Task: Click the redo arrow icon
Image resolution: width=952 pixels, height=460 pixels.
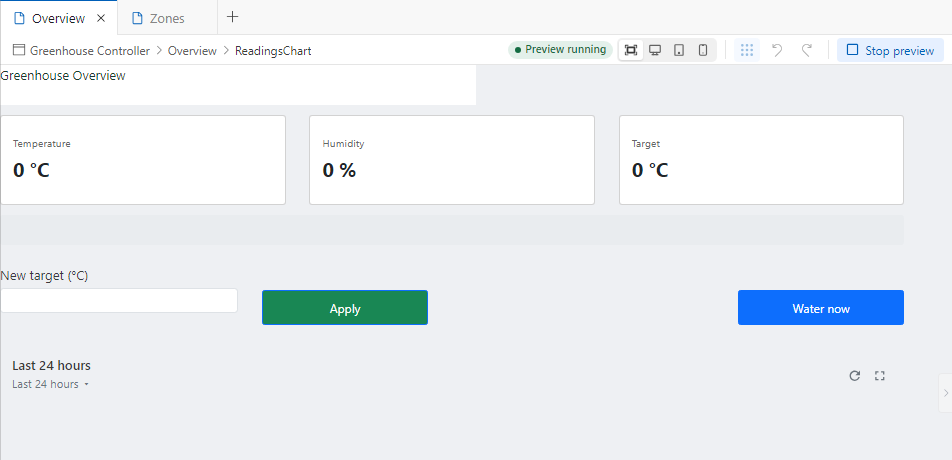Action: click(806, 50)
